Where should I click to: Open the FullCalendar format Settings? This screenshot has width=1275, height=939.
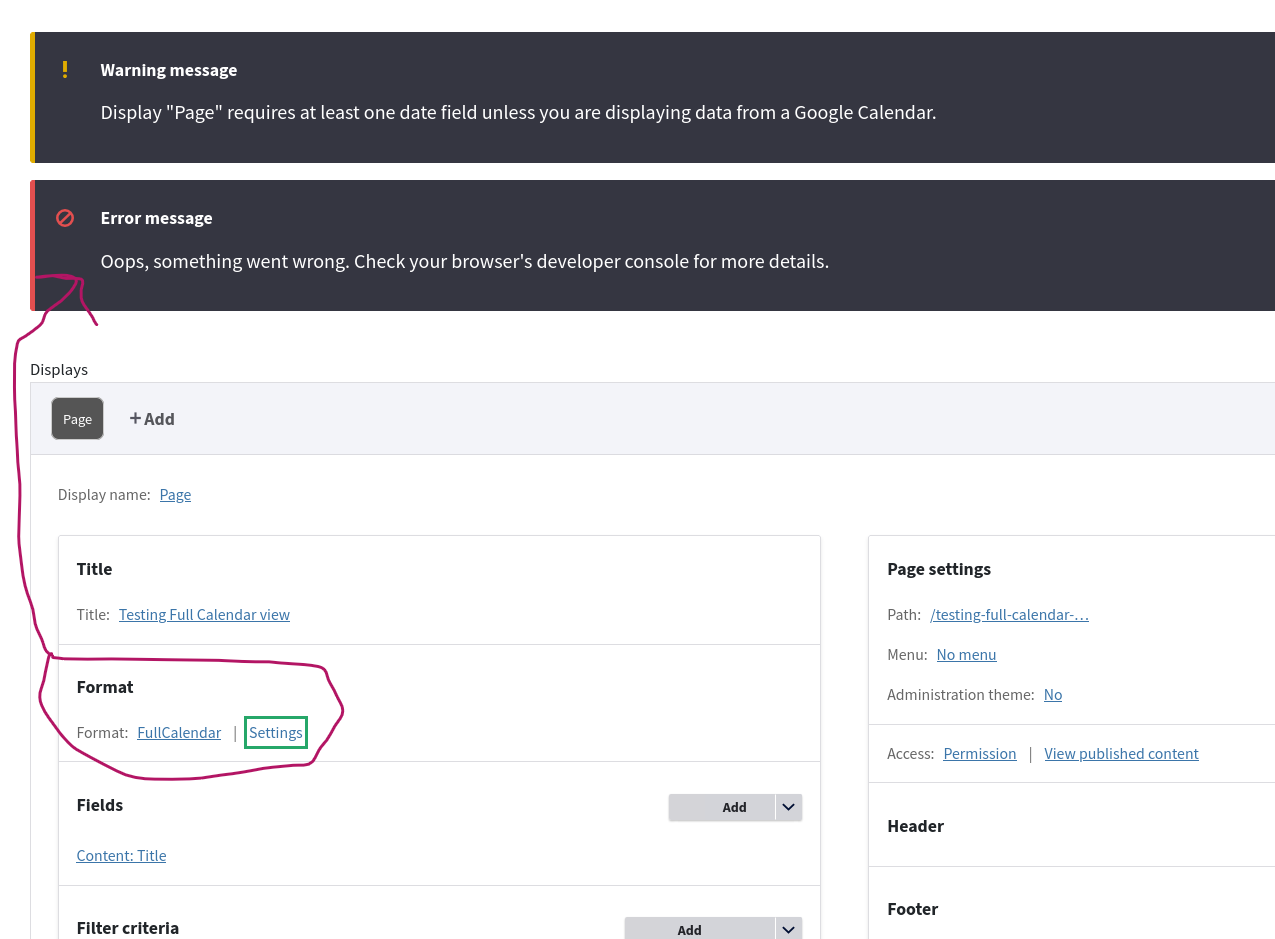click(275, 732)
